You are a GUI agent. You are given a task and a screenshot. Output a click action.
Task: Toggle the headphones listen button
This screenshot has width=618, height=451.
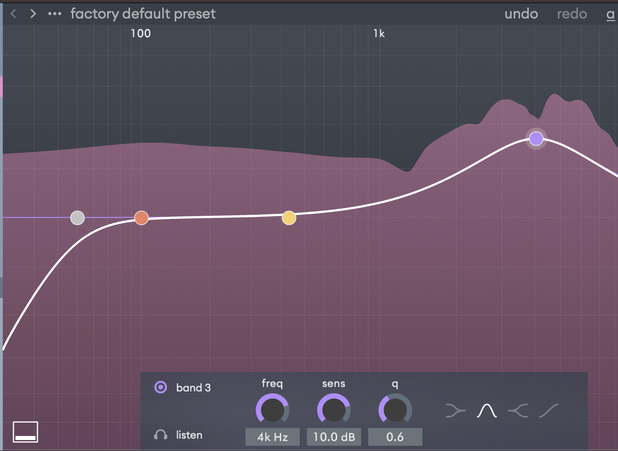pyautogui.click(x=160, y=435)
